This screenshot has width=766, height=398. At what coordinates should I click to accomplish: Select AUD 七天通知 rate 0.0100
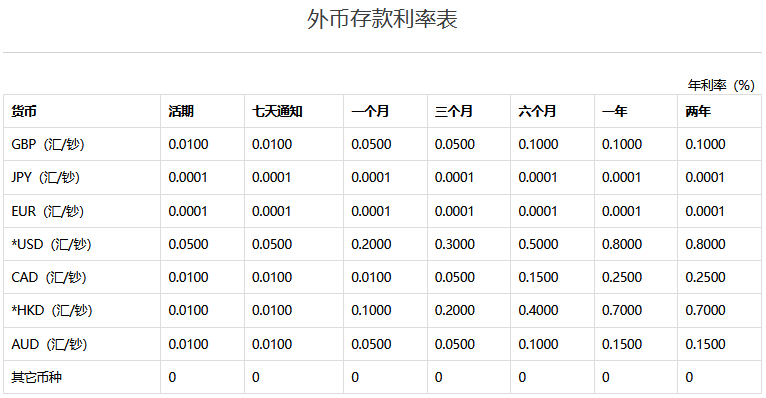(x=272, y=344)
